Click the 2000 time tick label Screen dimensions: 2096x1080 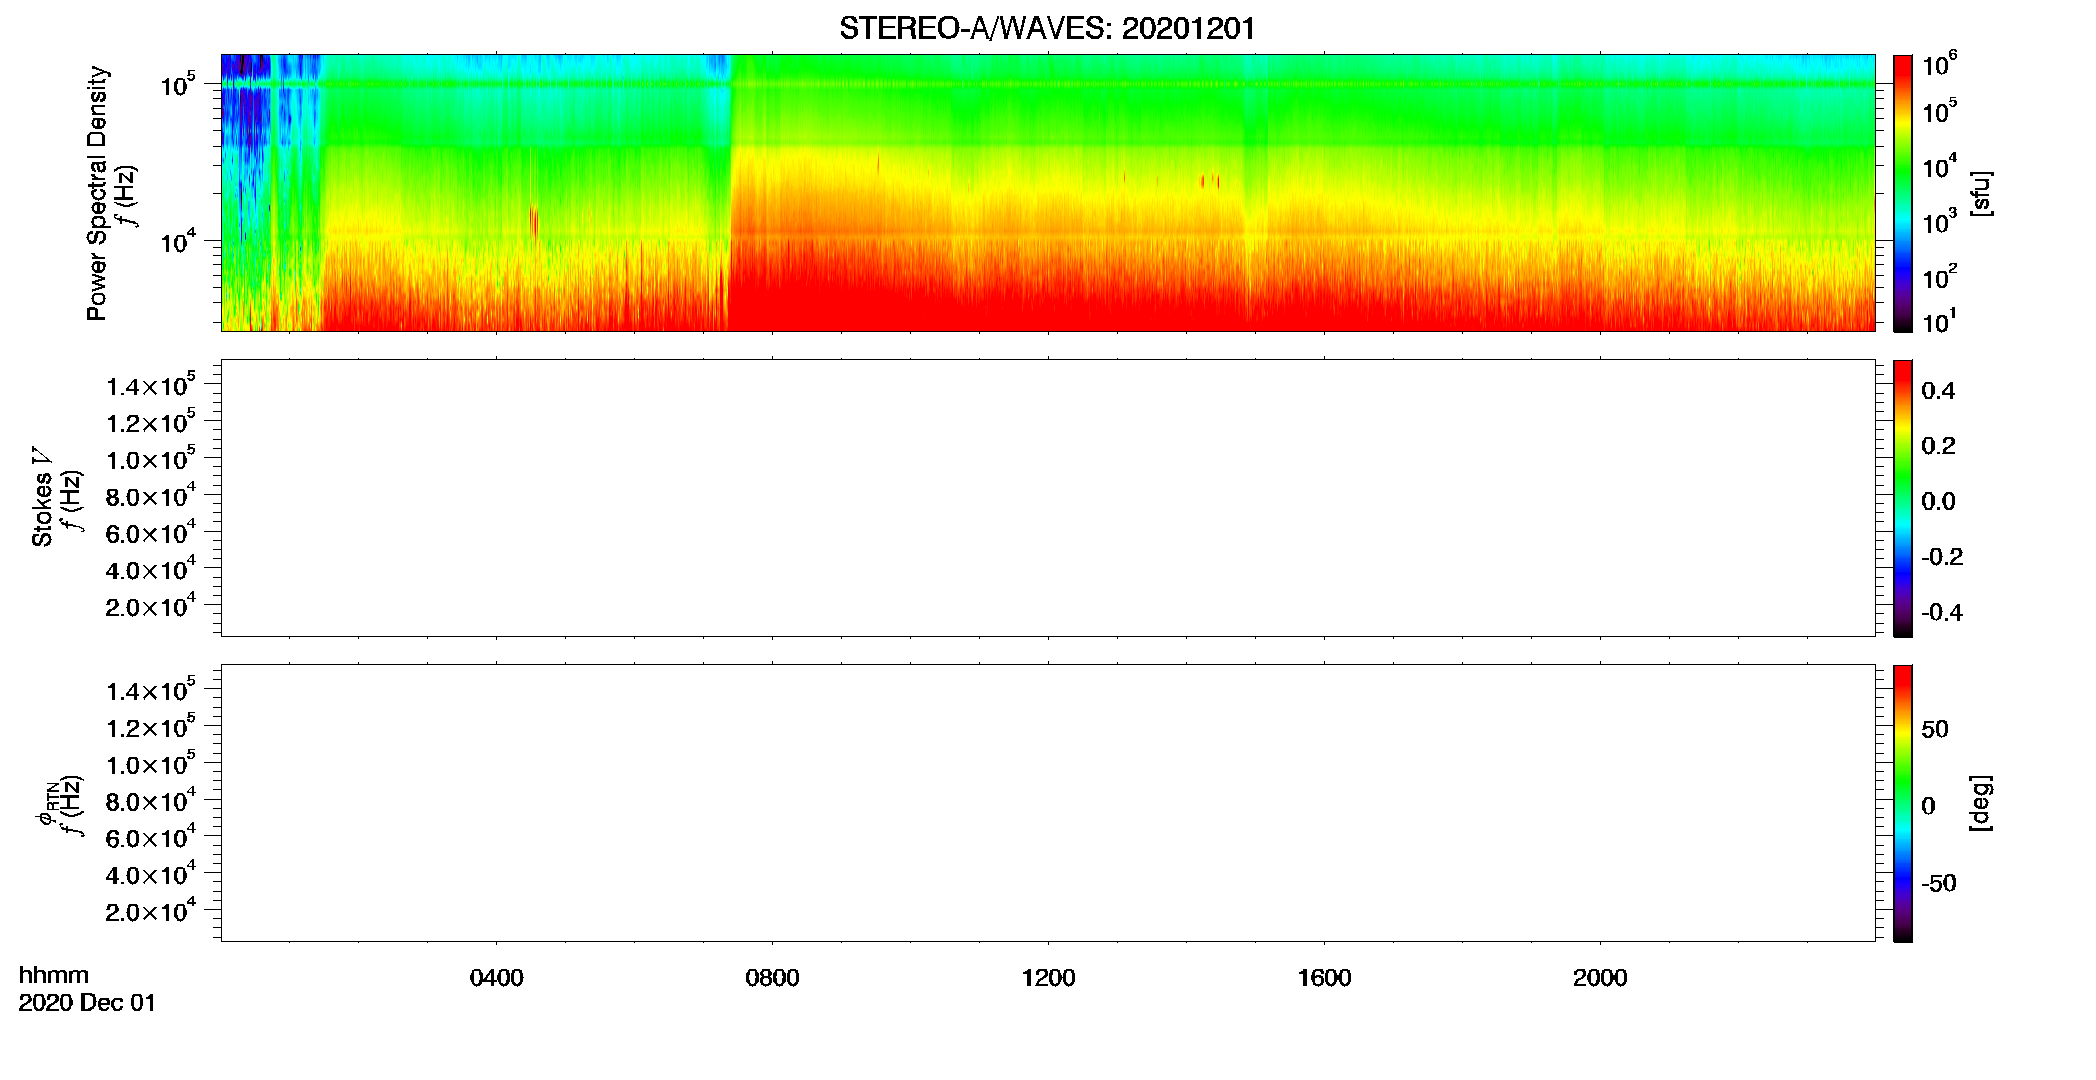pos(1600,978)
